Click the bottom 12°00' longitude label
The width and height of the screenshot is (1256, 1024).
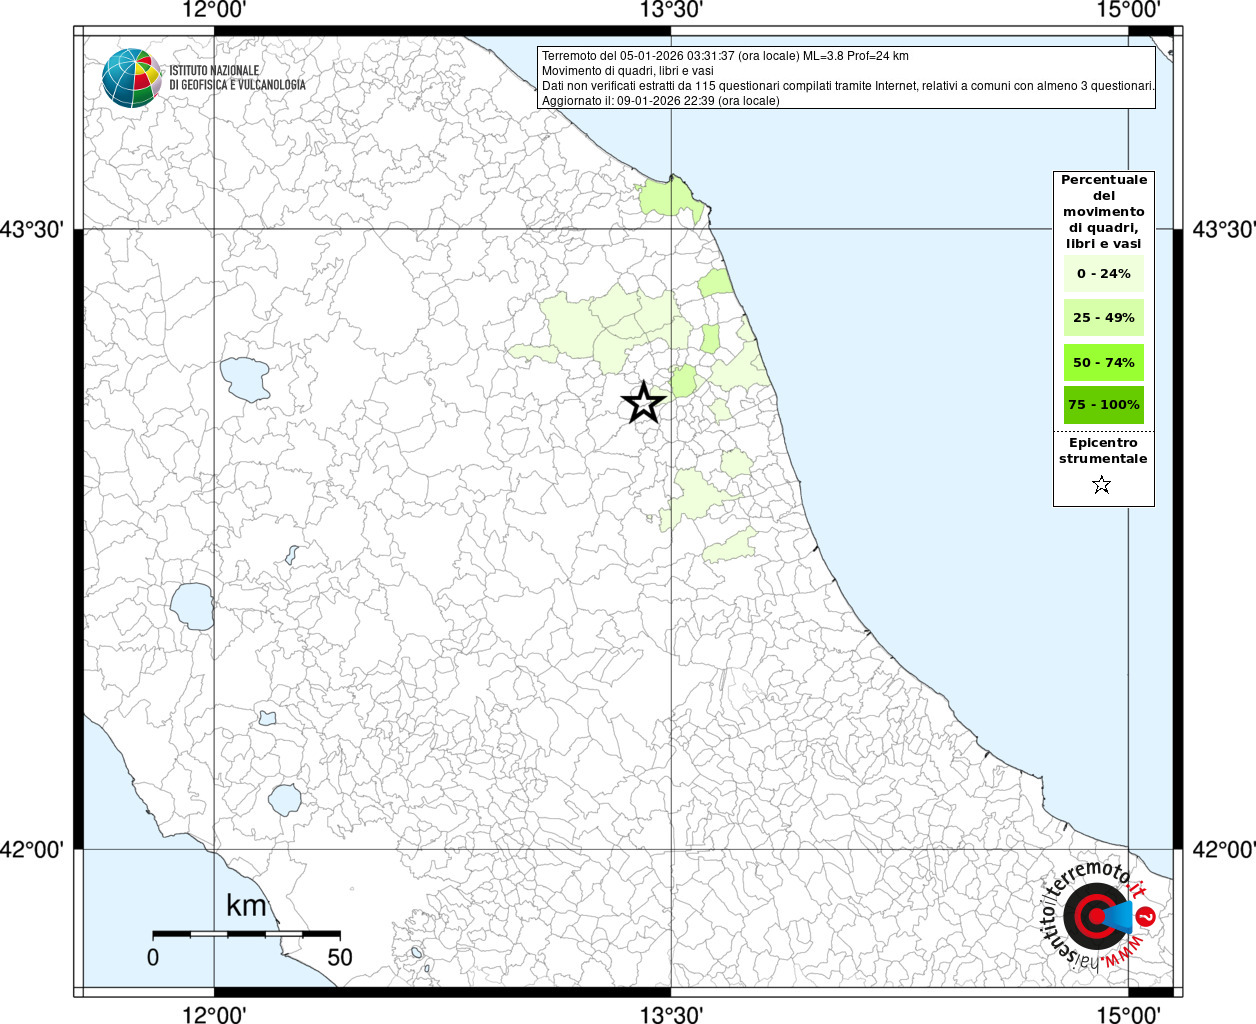pos(214,1014)
